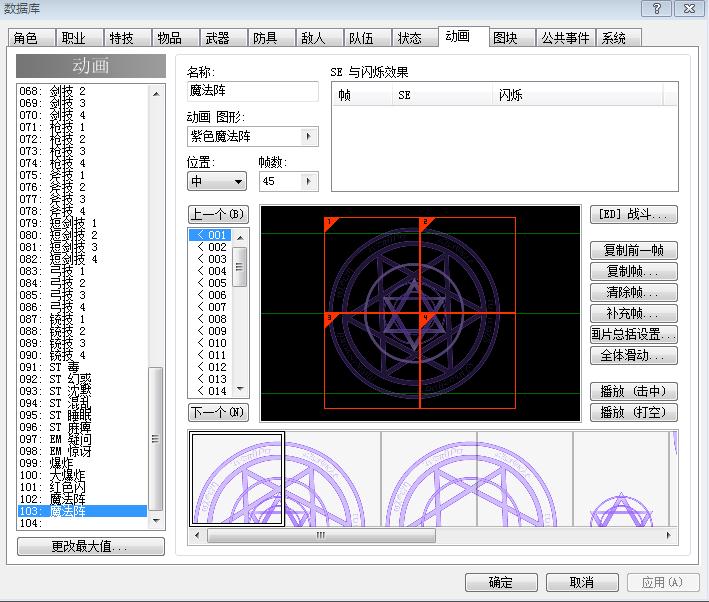Open 画片总括设置 dialog button
This screenshot has width=709, height=602.
coord(633,334)
